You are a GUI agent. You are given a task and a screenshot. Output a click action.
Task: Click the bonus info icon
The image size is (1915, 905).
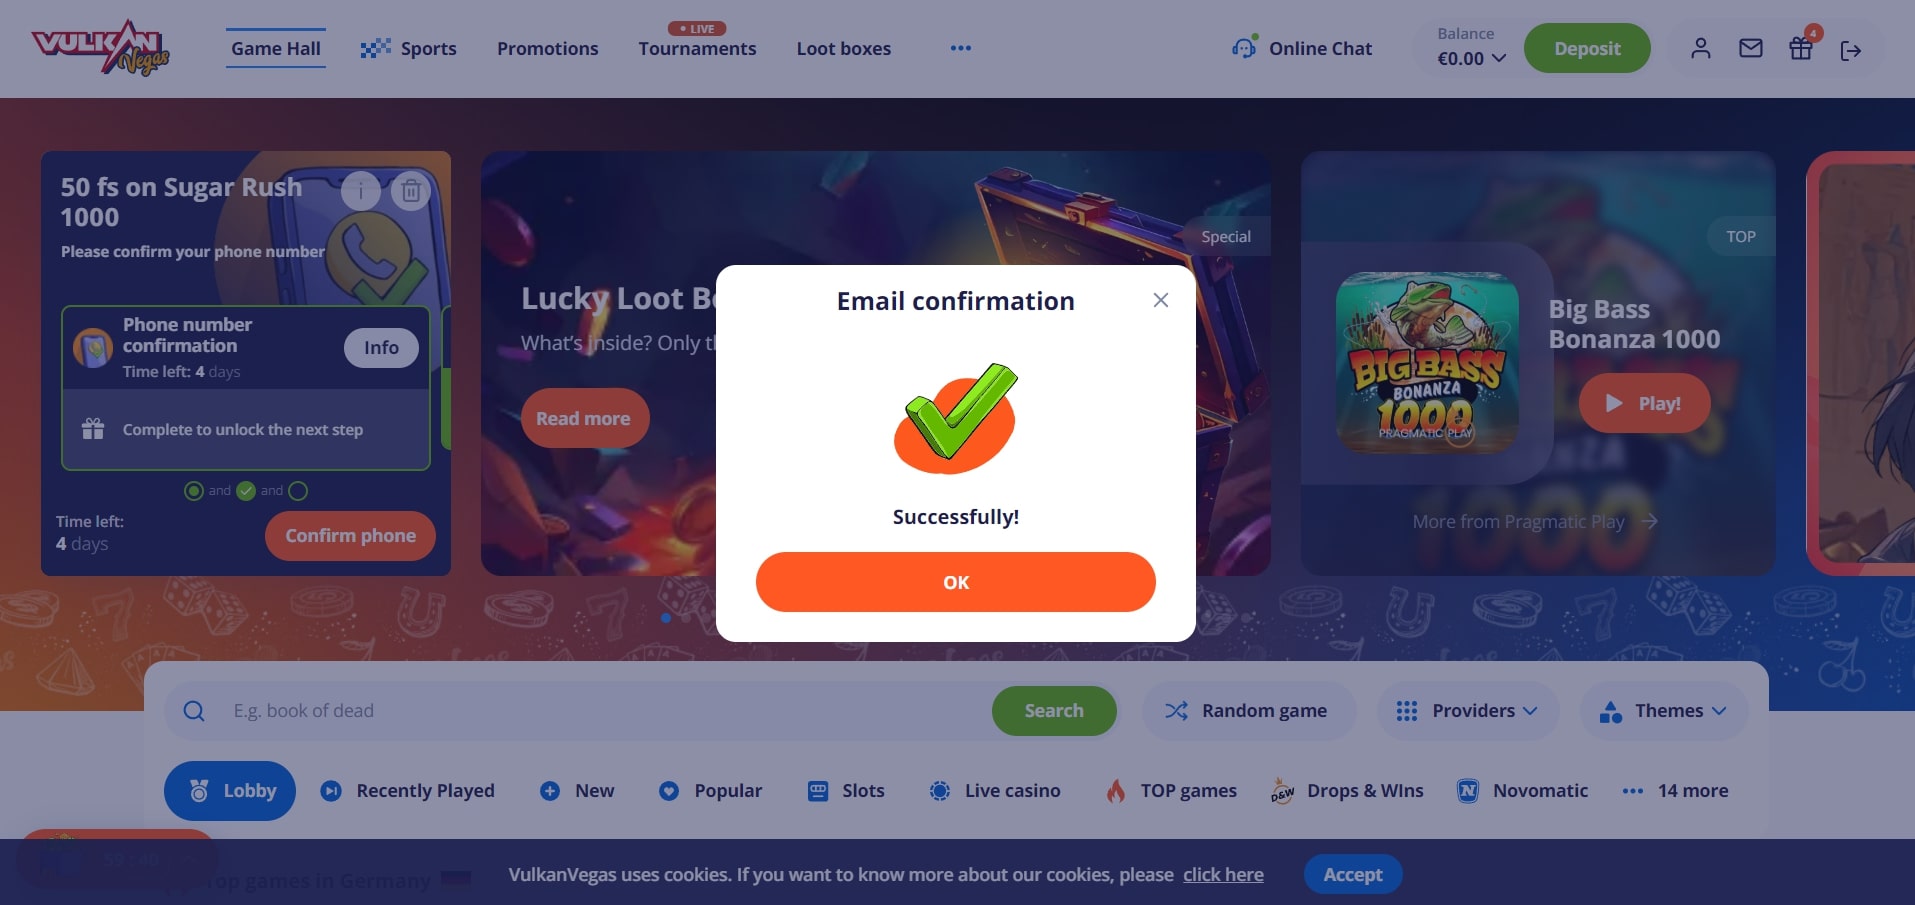tap(361, 190)
